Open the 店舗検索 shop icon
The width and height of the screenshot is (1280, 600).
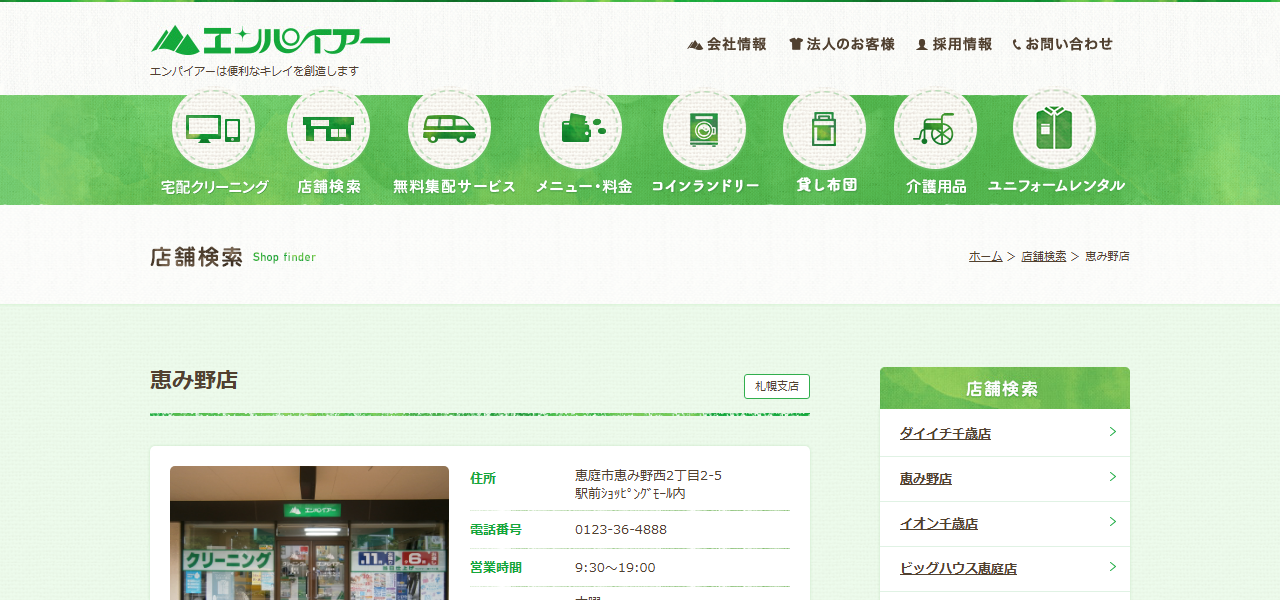point(328,129)
